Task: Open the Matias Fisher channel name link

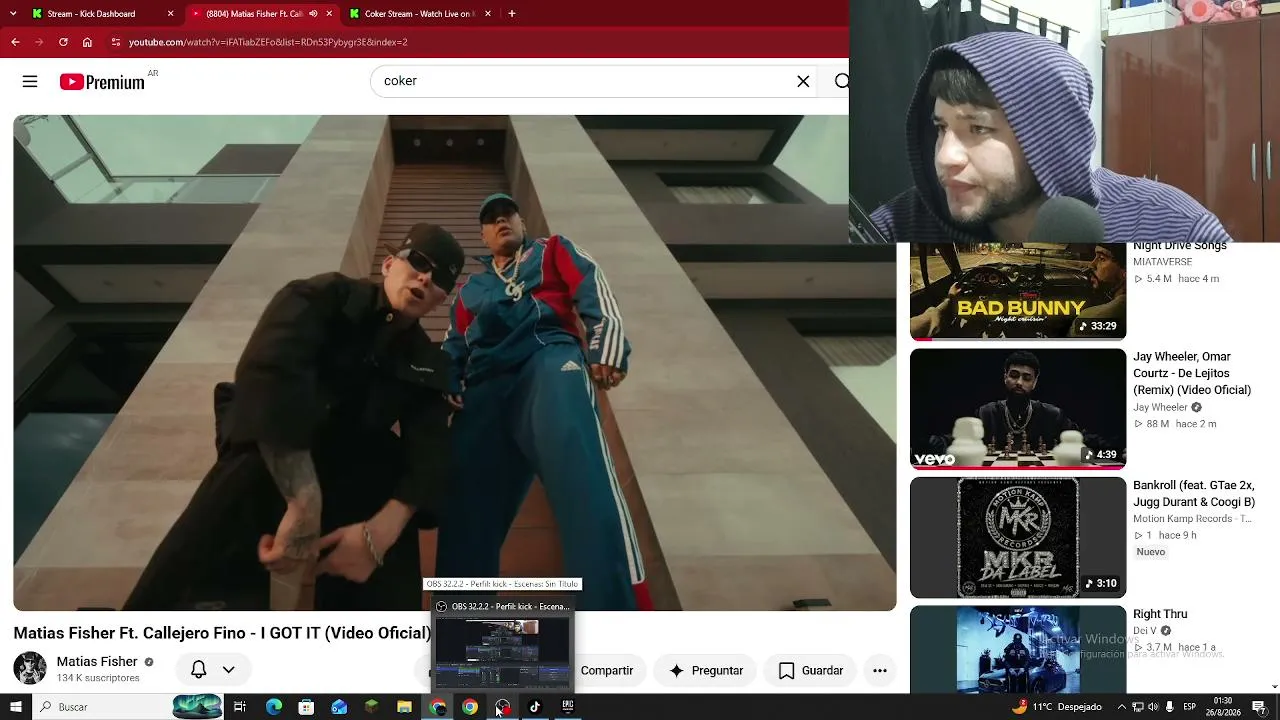Action: click(x=97, y=662)
